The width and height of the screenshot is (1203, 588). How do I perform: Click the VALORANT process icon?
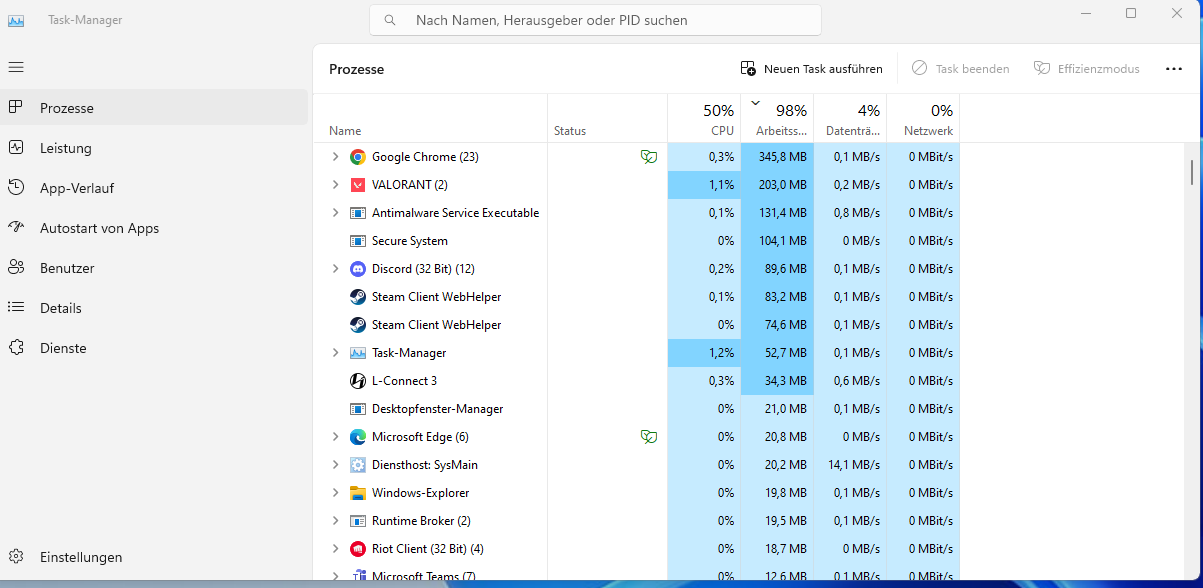click(358, 185)
